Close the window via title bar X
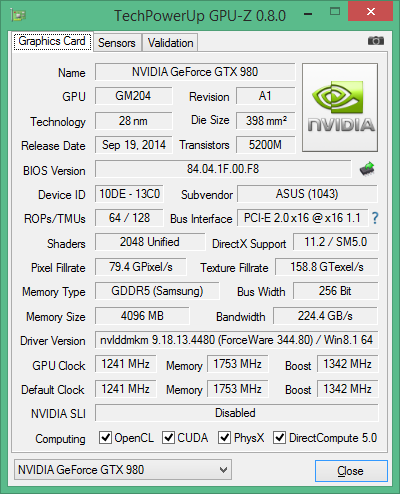The width and height of the screenshot is (400, 494). pos(370,12)
